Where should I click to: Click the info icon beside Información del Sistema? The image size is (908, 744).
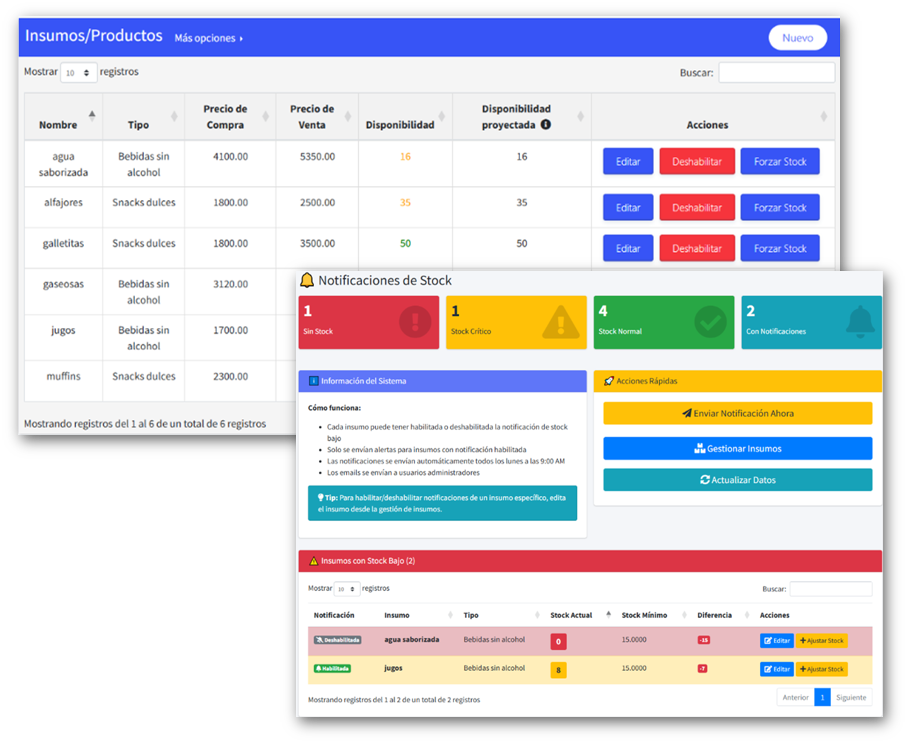313,381
